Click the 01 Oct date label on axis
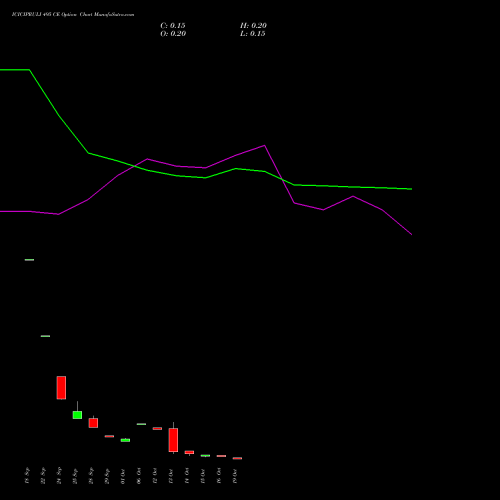The height and width of the screenshot is (500, 500). click(x=123, y=476)
